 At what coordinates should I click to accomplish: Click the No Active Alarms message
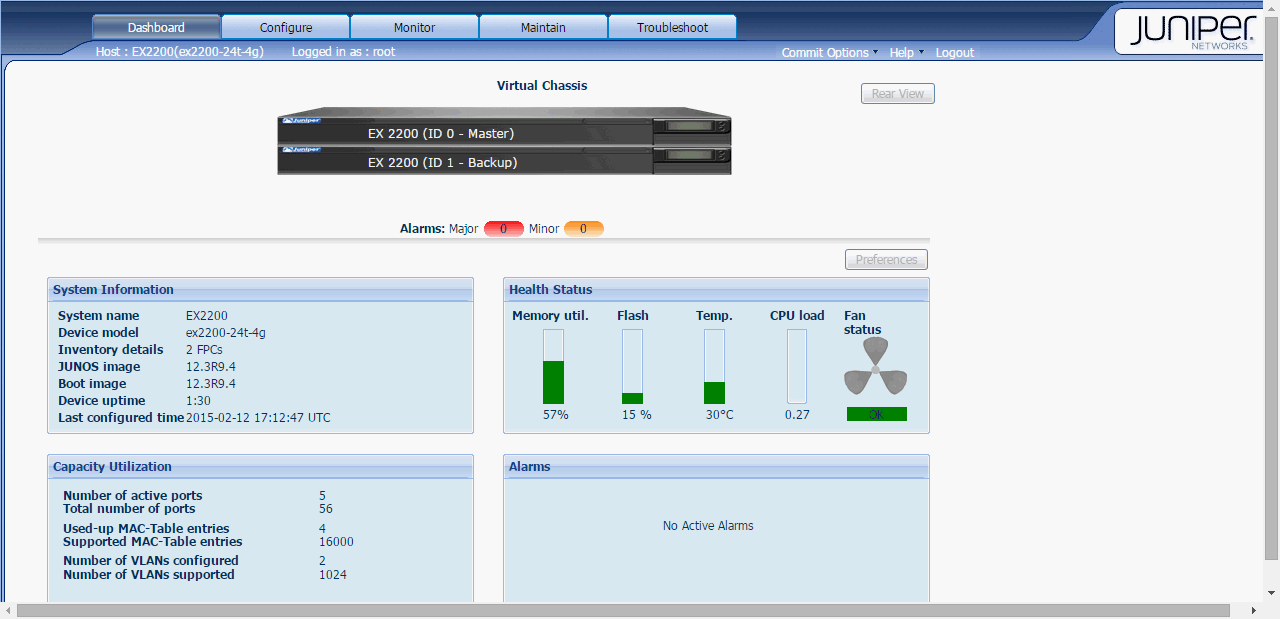pyautogui.click(x=708, y=526)
